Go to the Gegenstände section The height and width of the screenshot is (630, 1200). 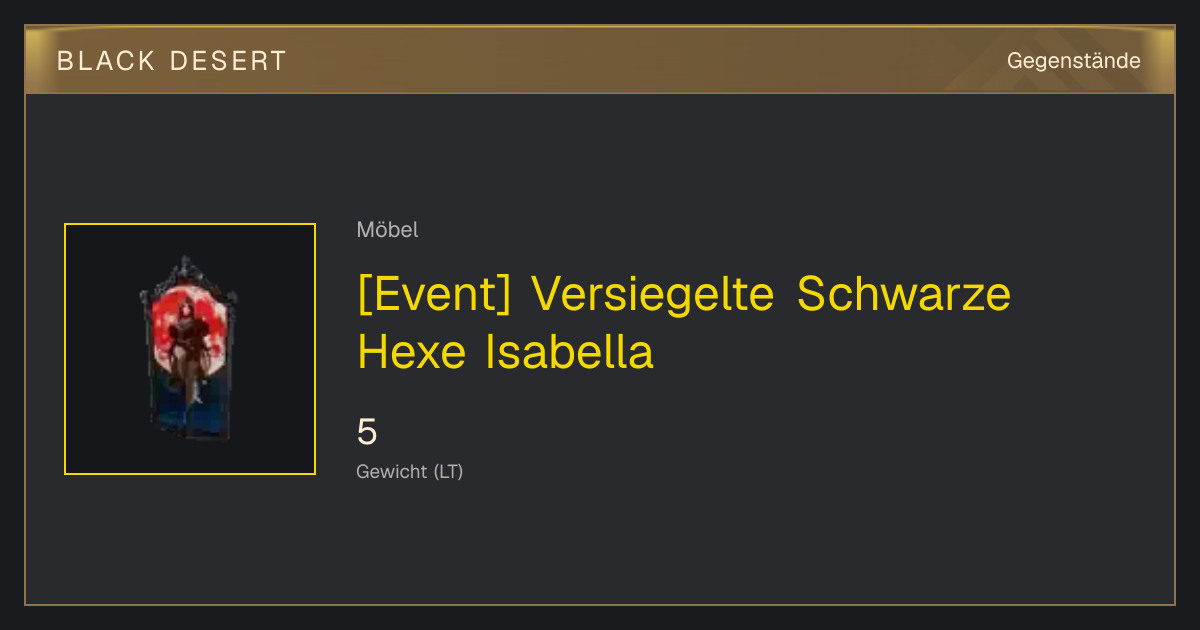click(x=1074, y=61)
